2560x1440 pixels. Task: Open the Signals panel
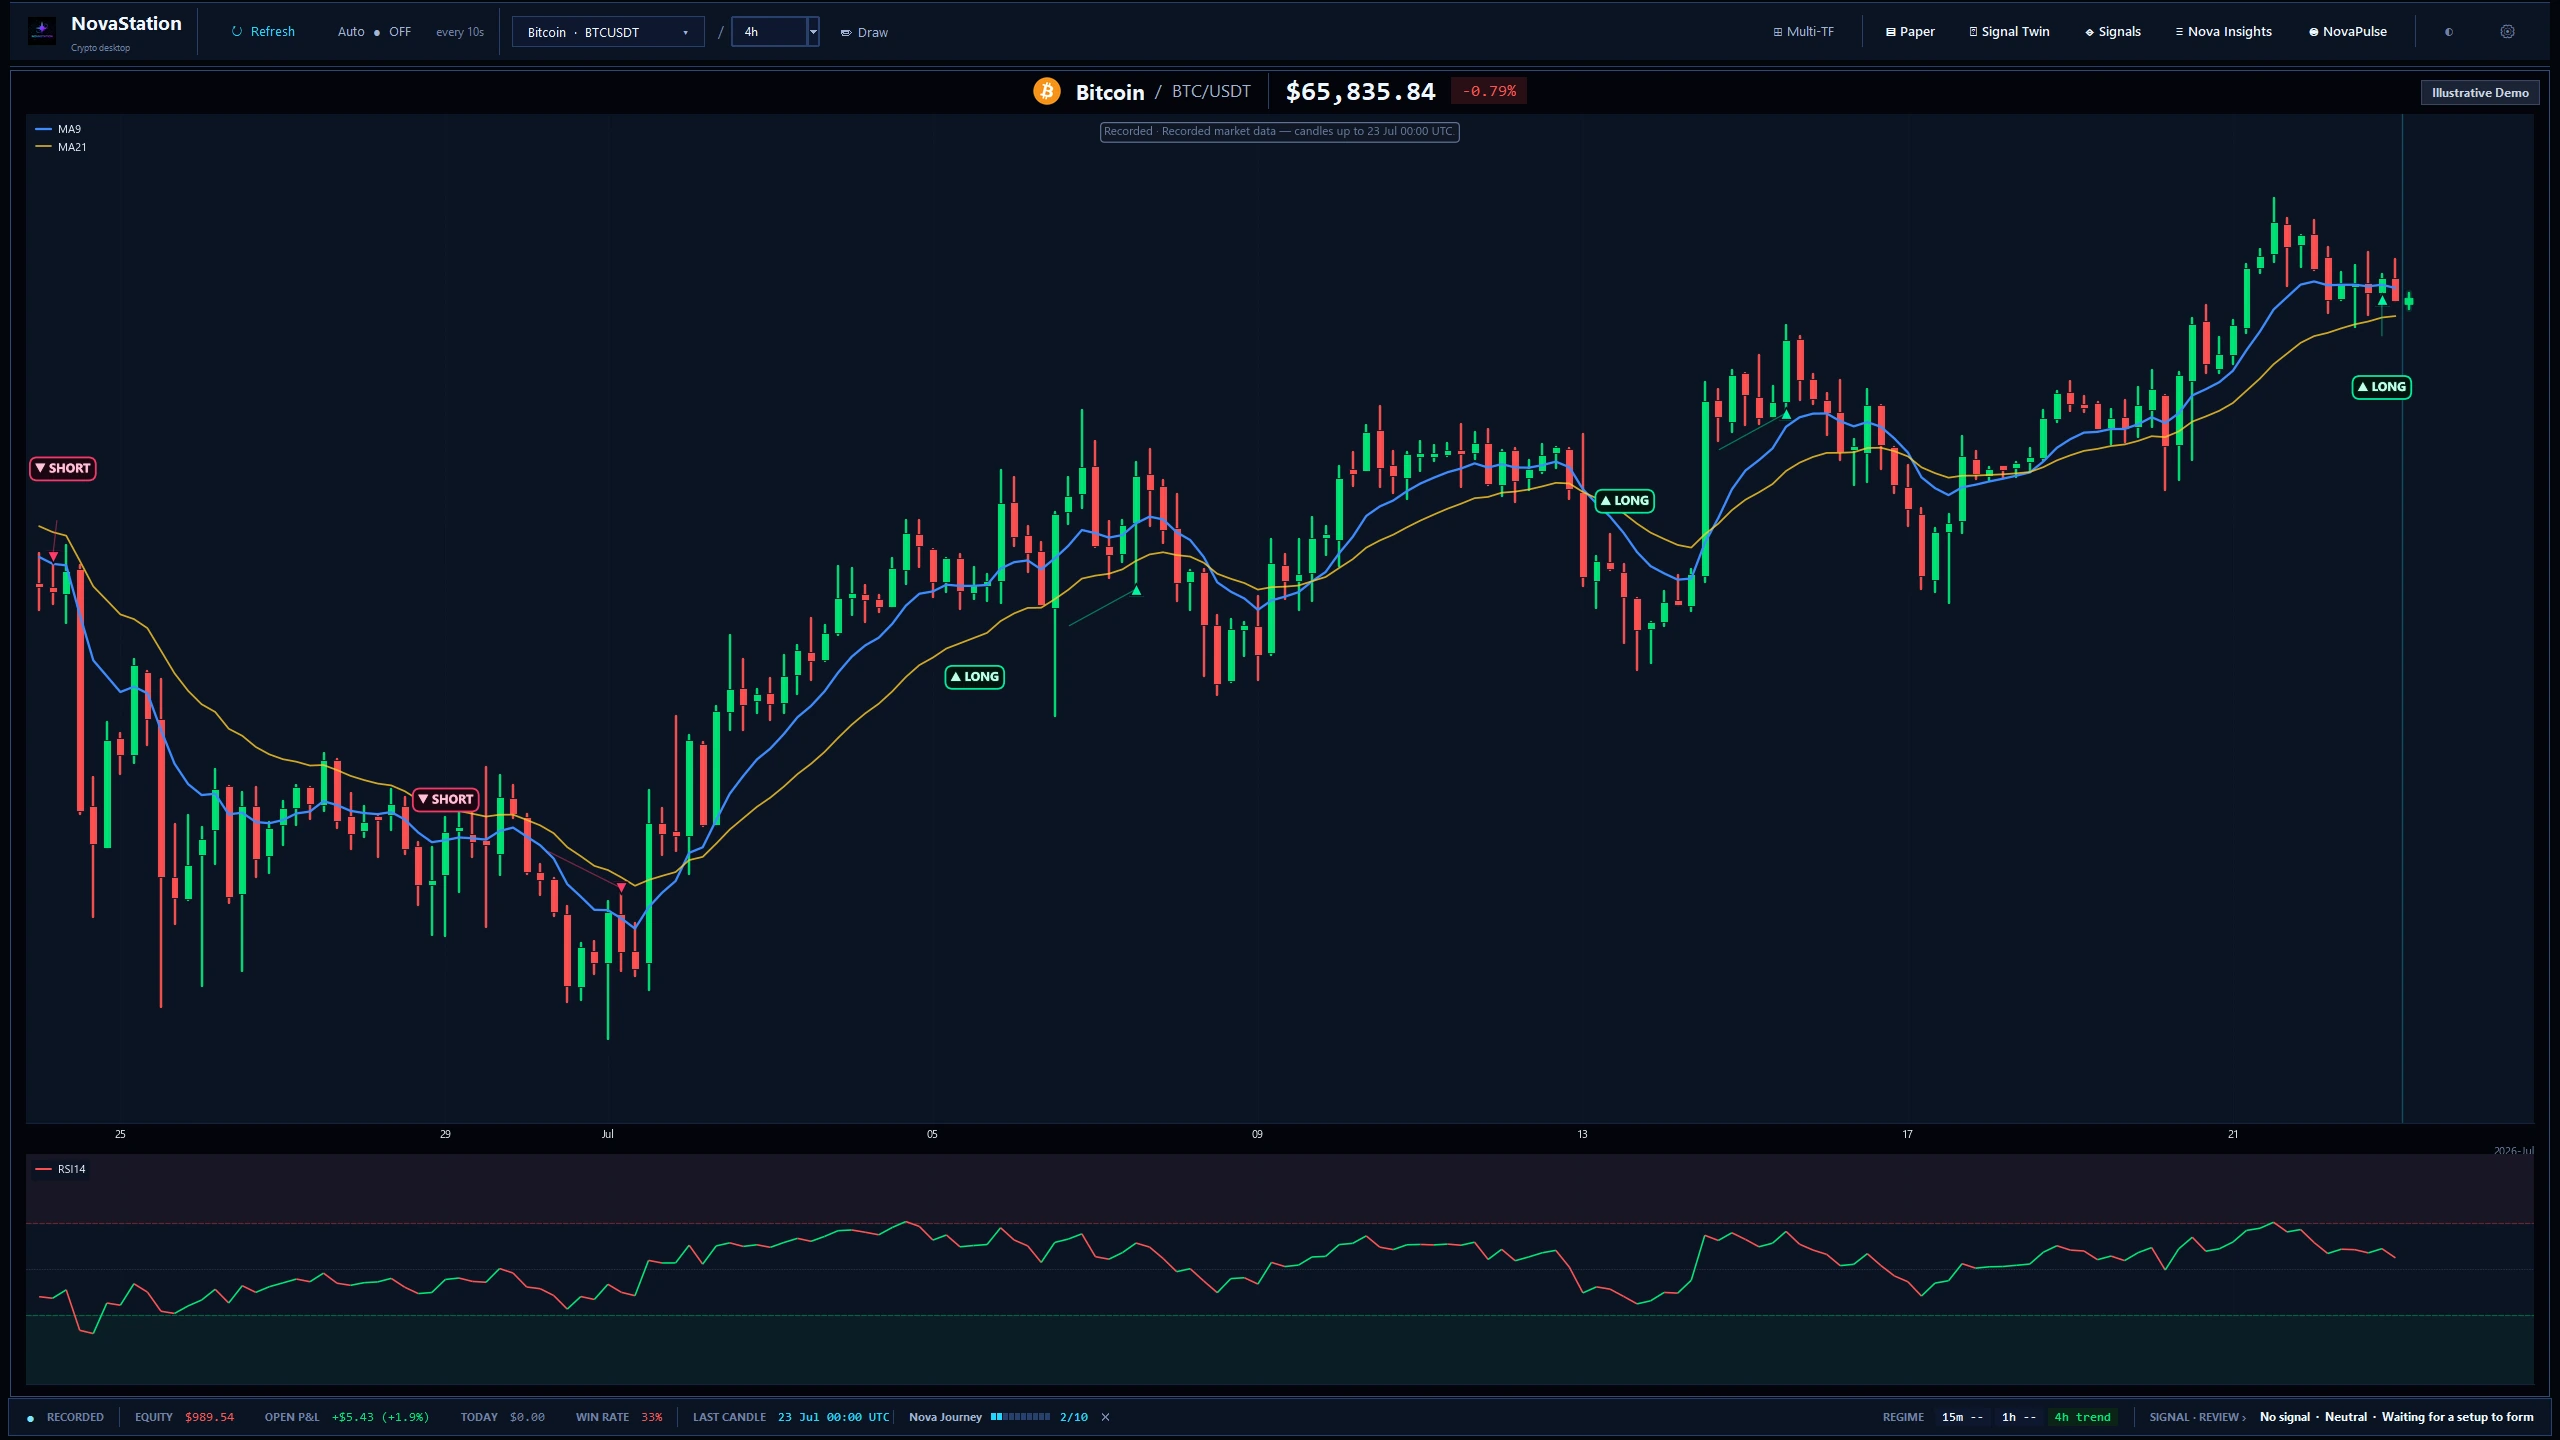(x=2113, y=32)
